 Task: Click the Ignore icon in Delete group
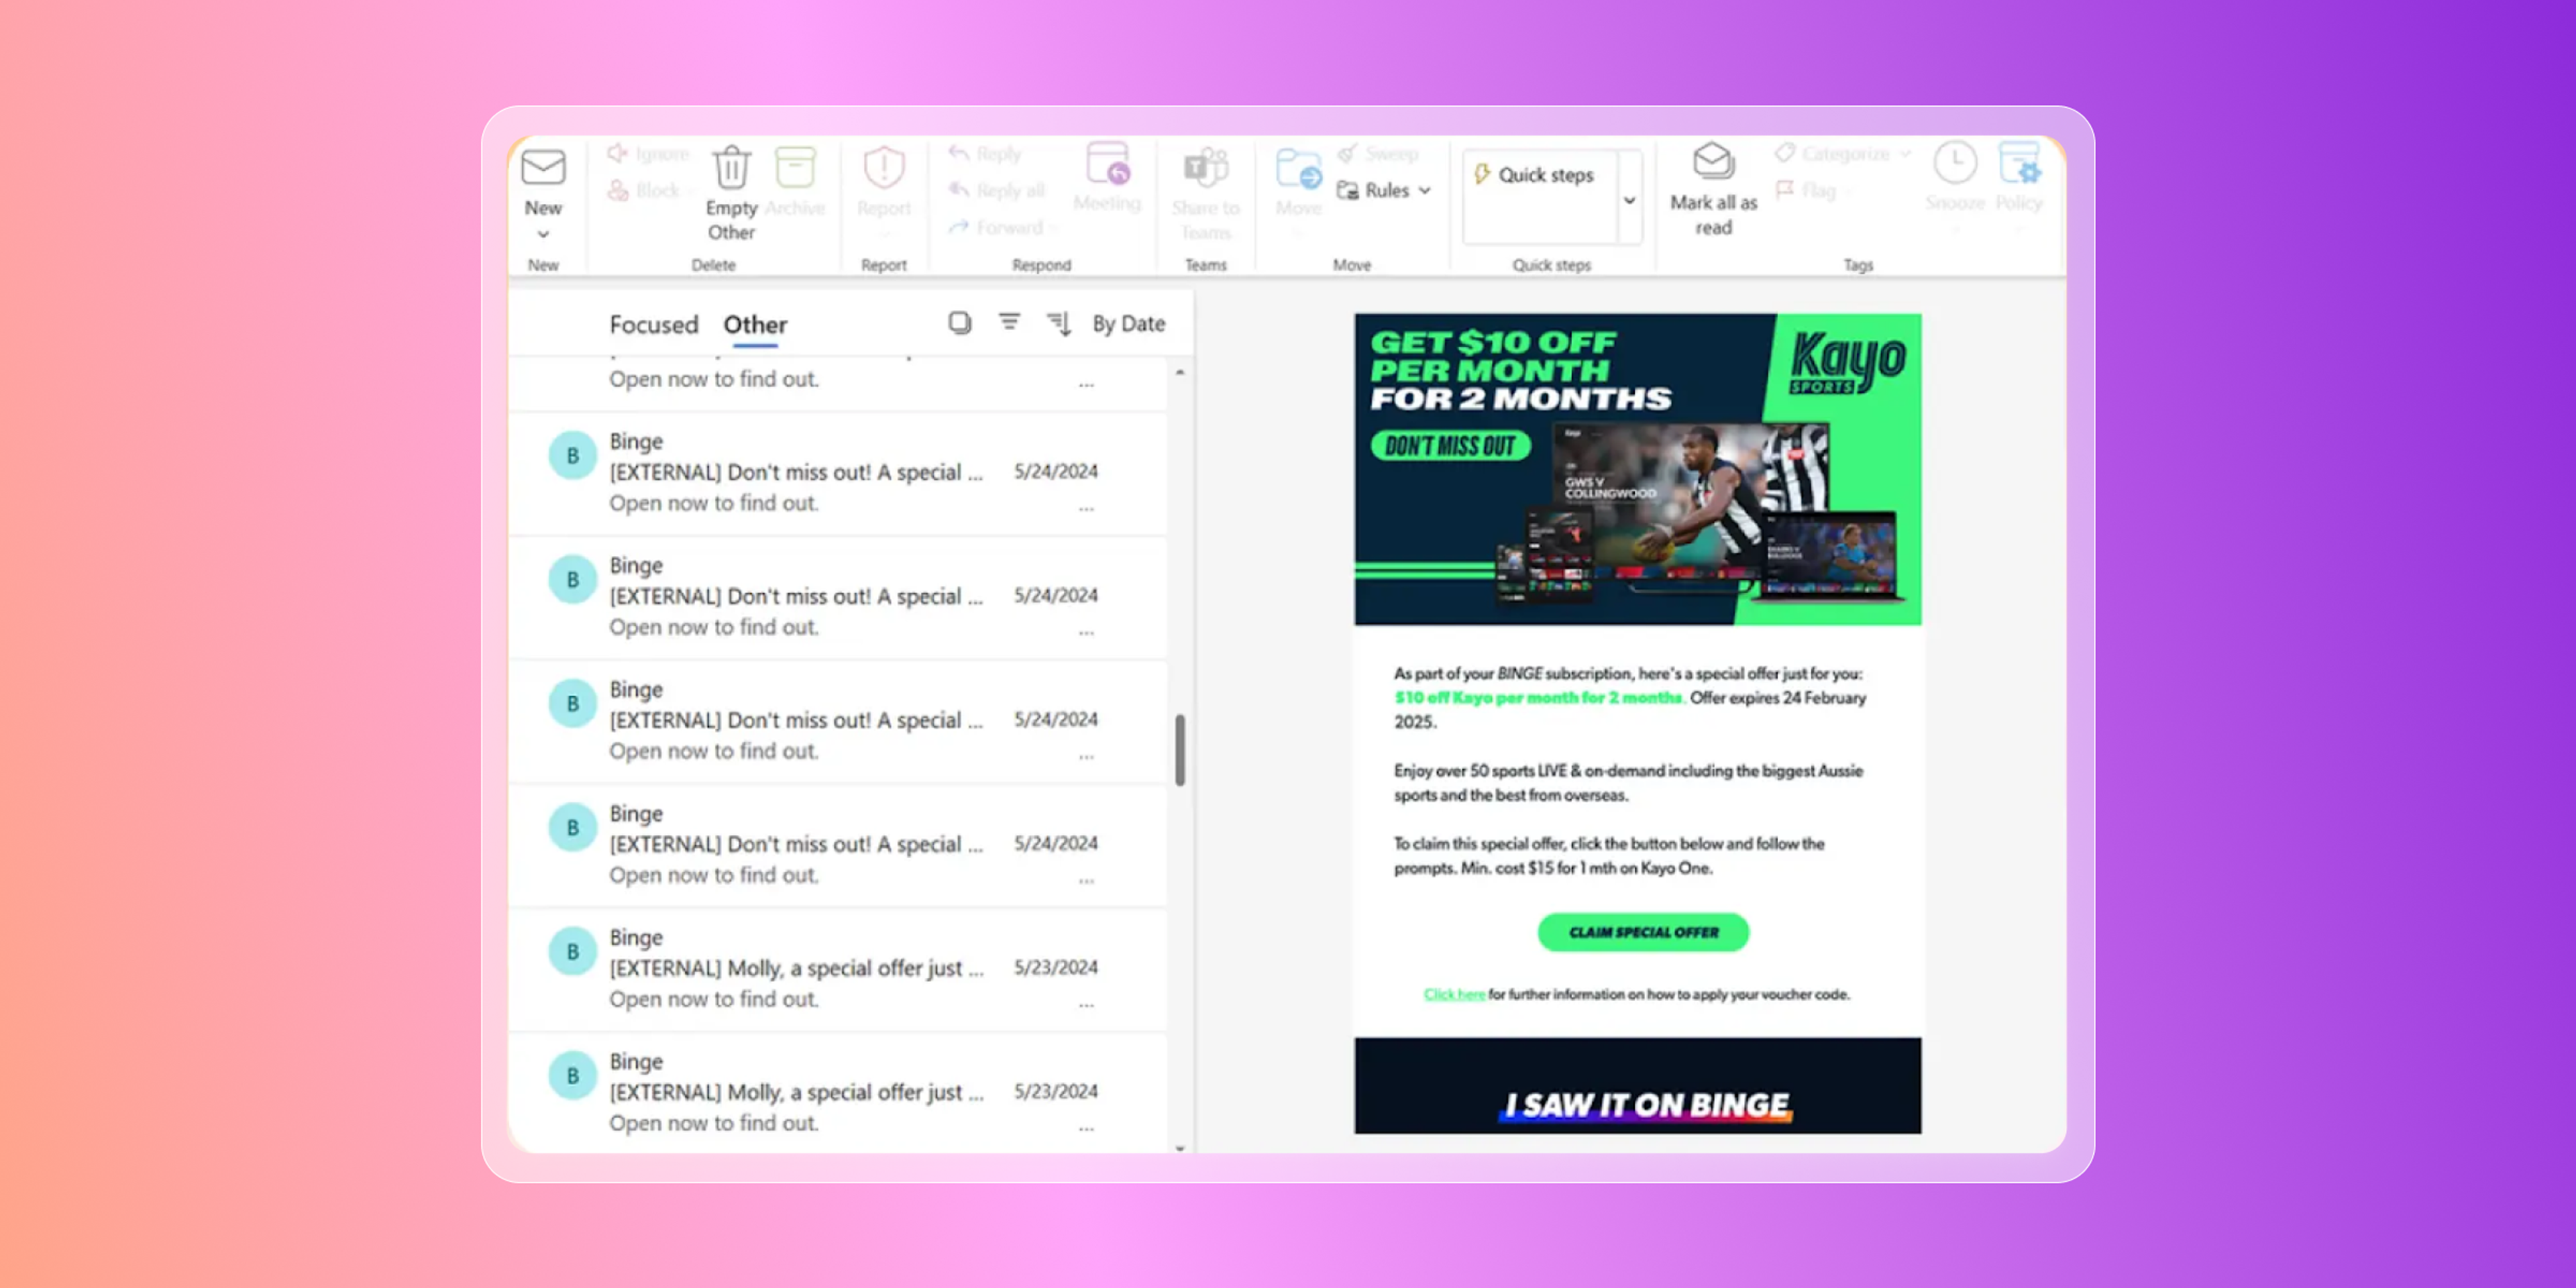(x=617, y=153)
